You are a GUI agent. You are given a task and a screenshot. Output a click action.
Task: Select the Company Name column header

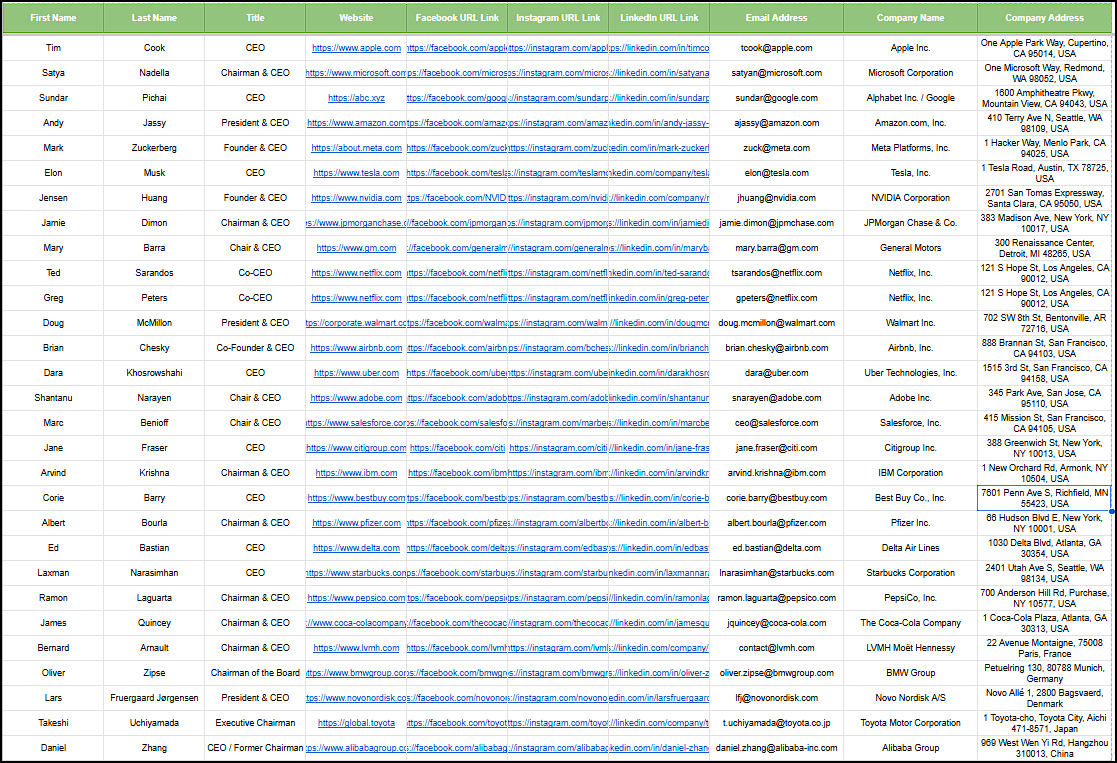click(x=910, y=18)
